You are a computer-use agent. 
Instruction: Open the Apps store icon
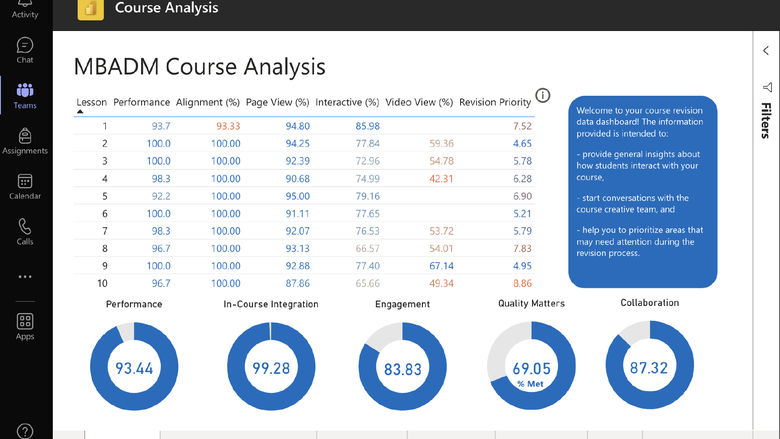click(25, 327)
